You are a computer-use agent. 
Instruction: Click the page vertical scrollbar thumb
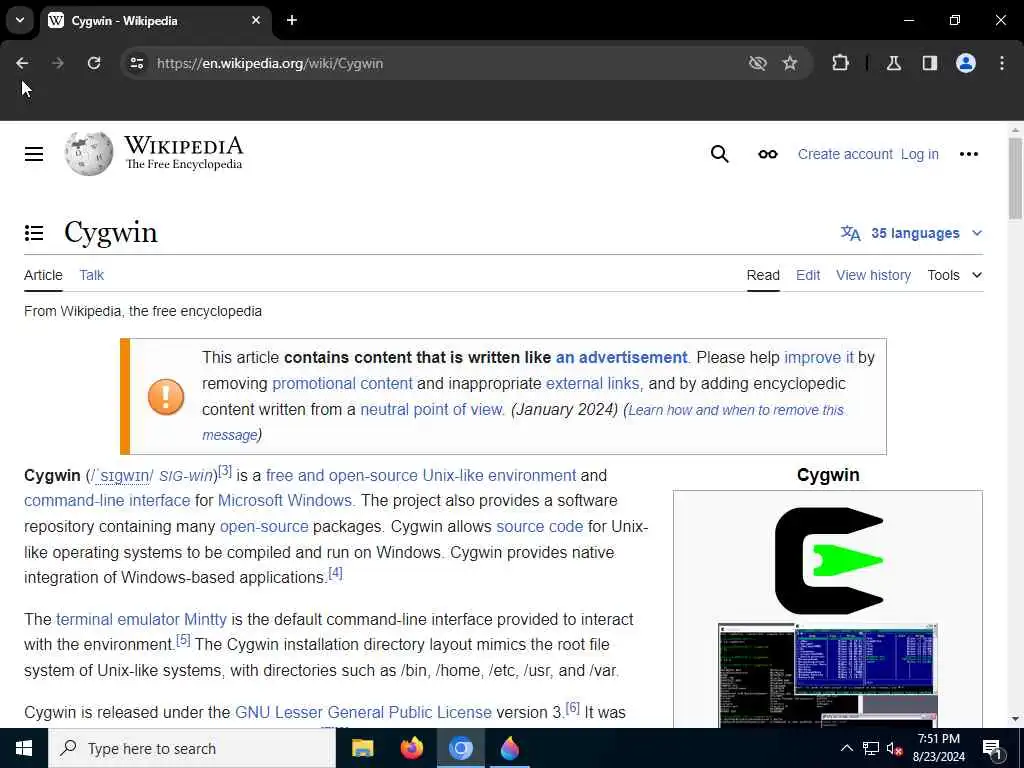click(x=1015, y=178)
